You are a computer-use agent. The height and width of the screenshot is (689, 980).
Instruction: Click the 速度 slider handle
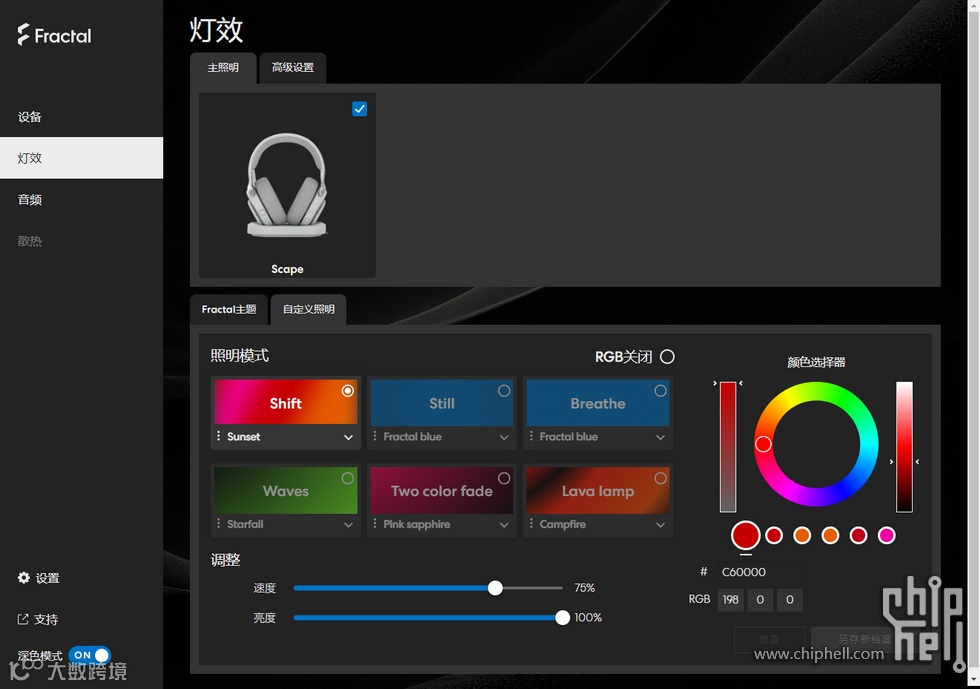495,588
